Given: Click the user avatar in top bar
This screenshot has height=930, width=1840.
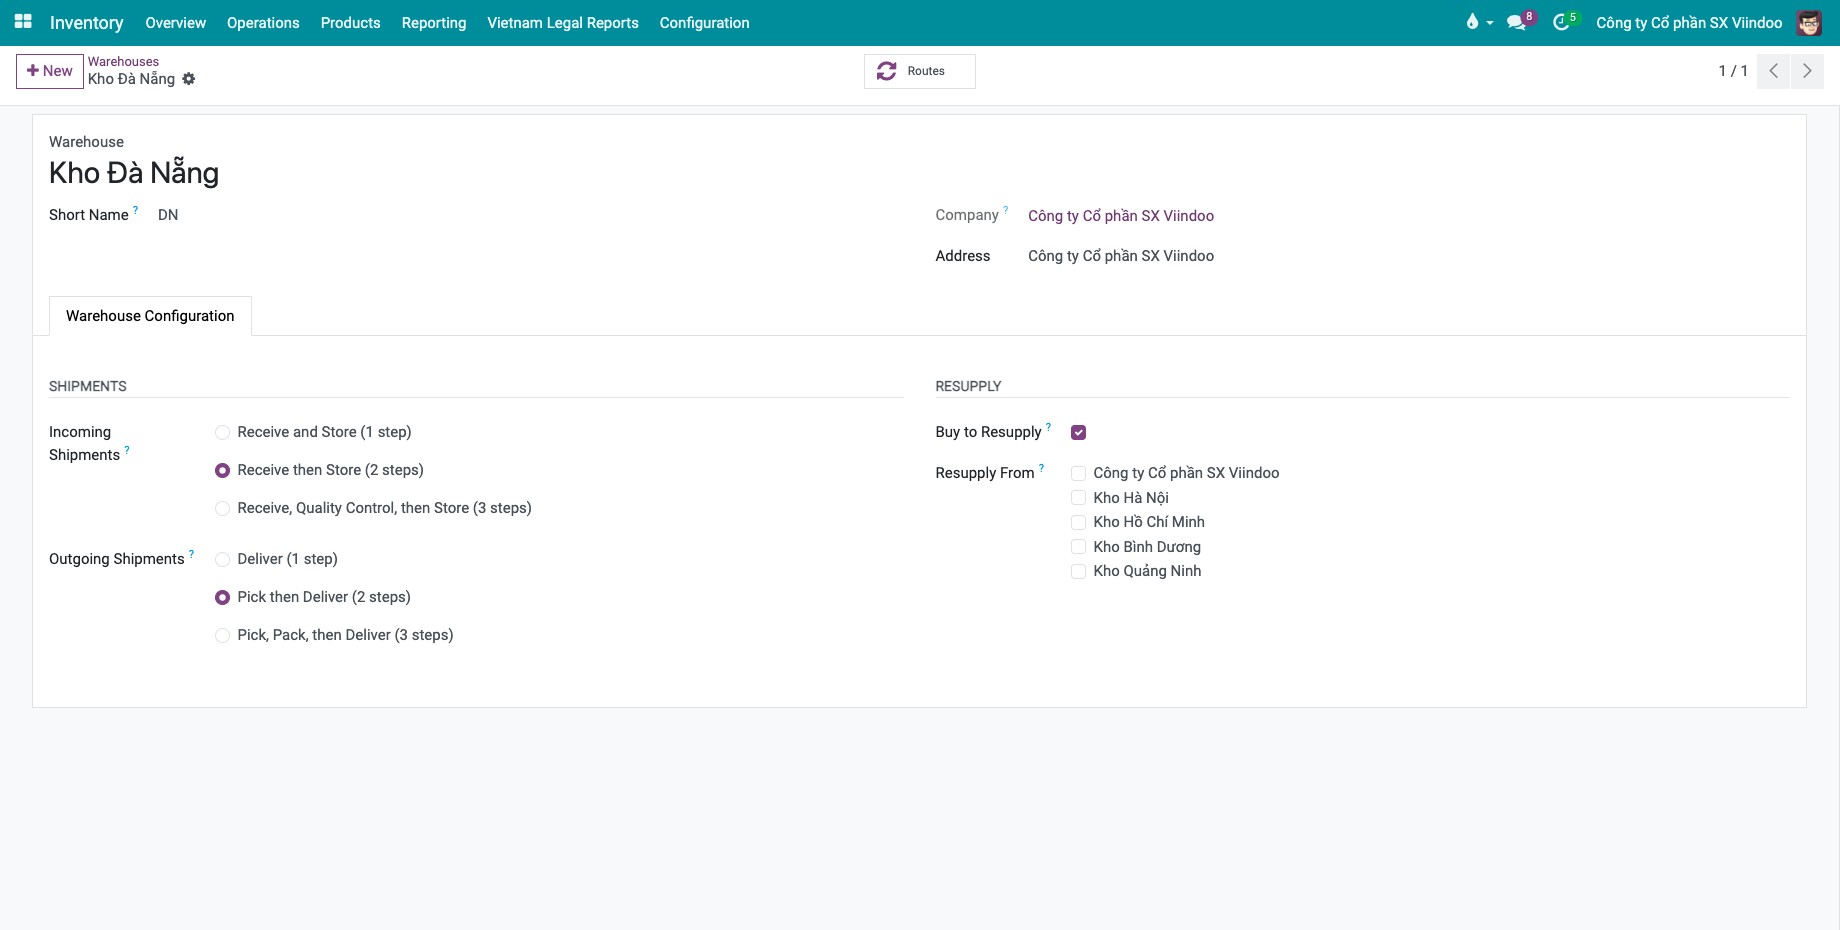Looking at the screenshot, I should (1809, 22).
